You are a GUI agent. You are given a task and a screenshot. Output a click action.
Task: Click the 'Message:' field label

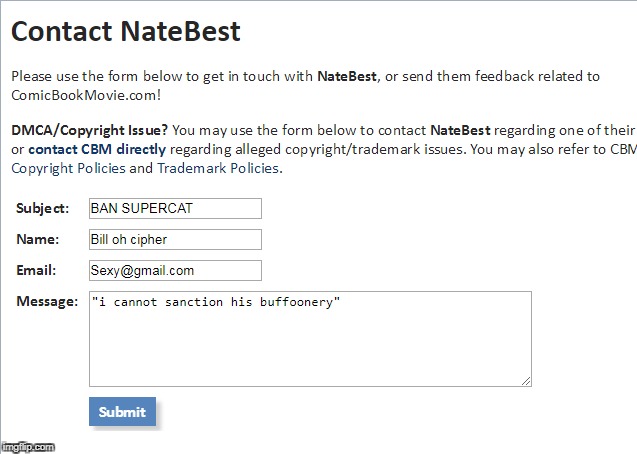pos(47,301)
